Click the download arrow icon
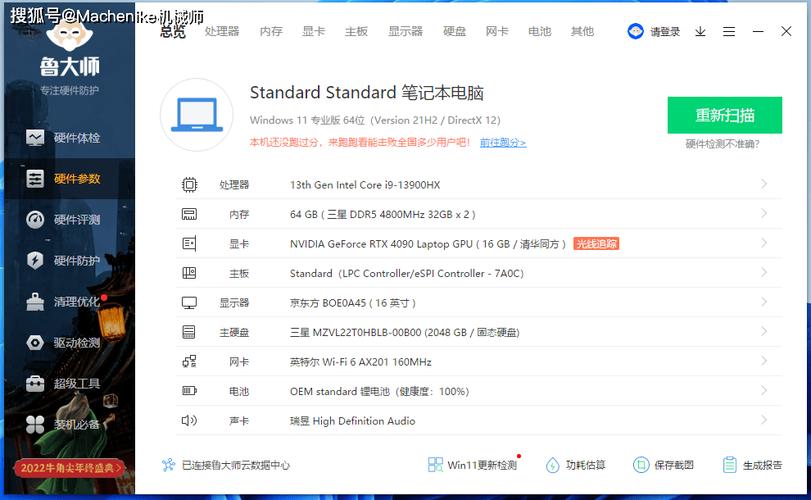 [x=700, y=32]
